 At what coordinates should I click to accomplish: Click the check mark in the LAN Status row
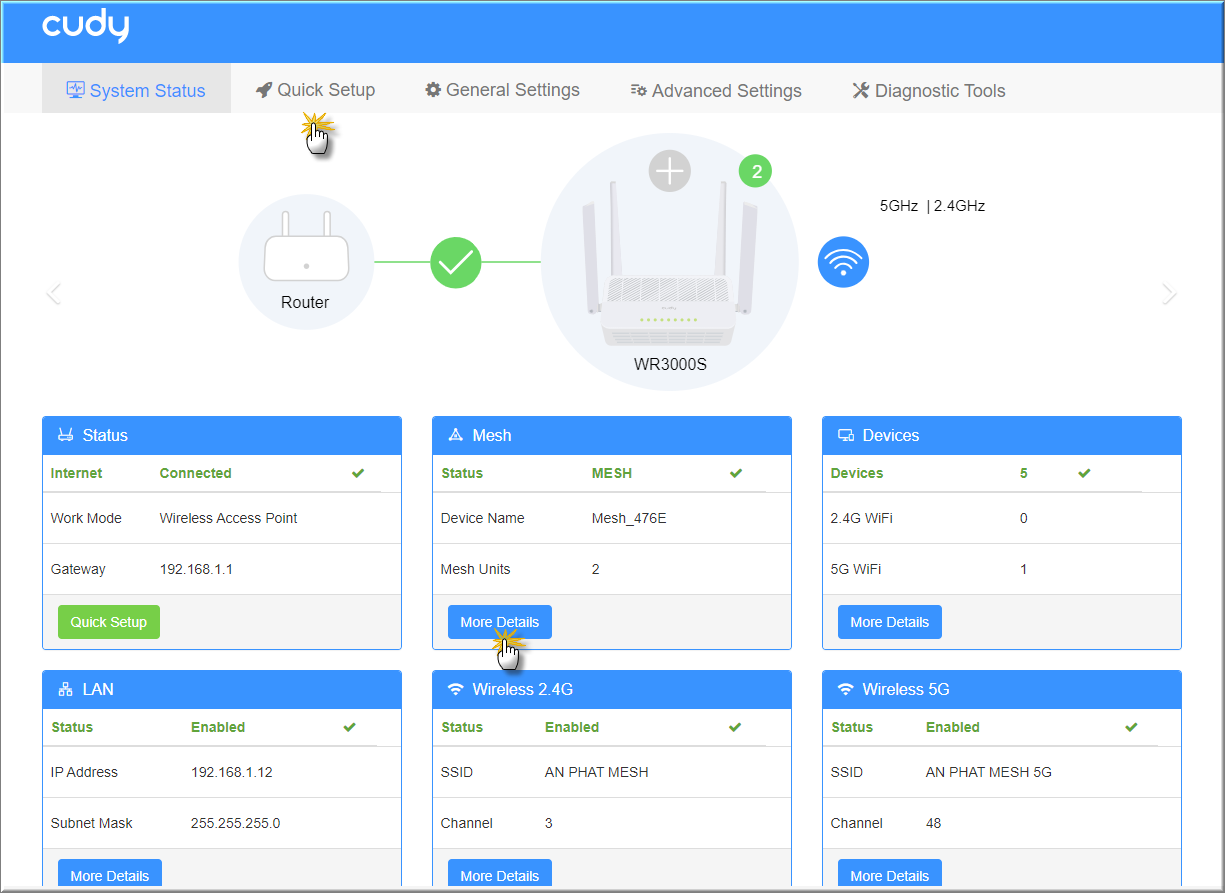click(x=349, y=728)
